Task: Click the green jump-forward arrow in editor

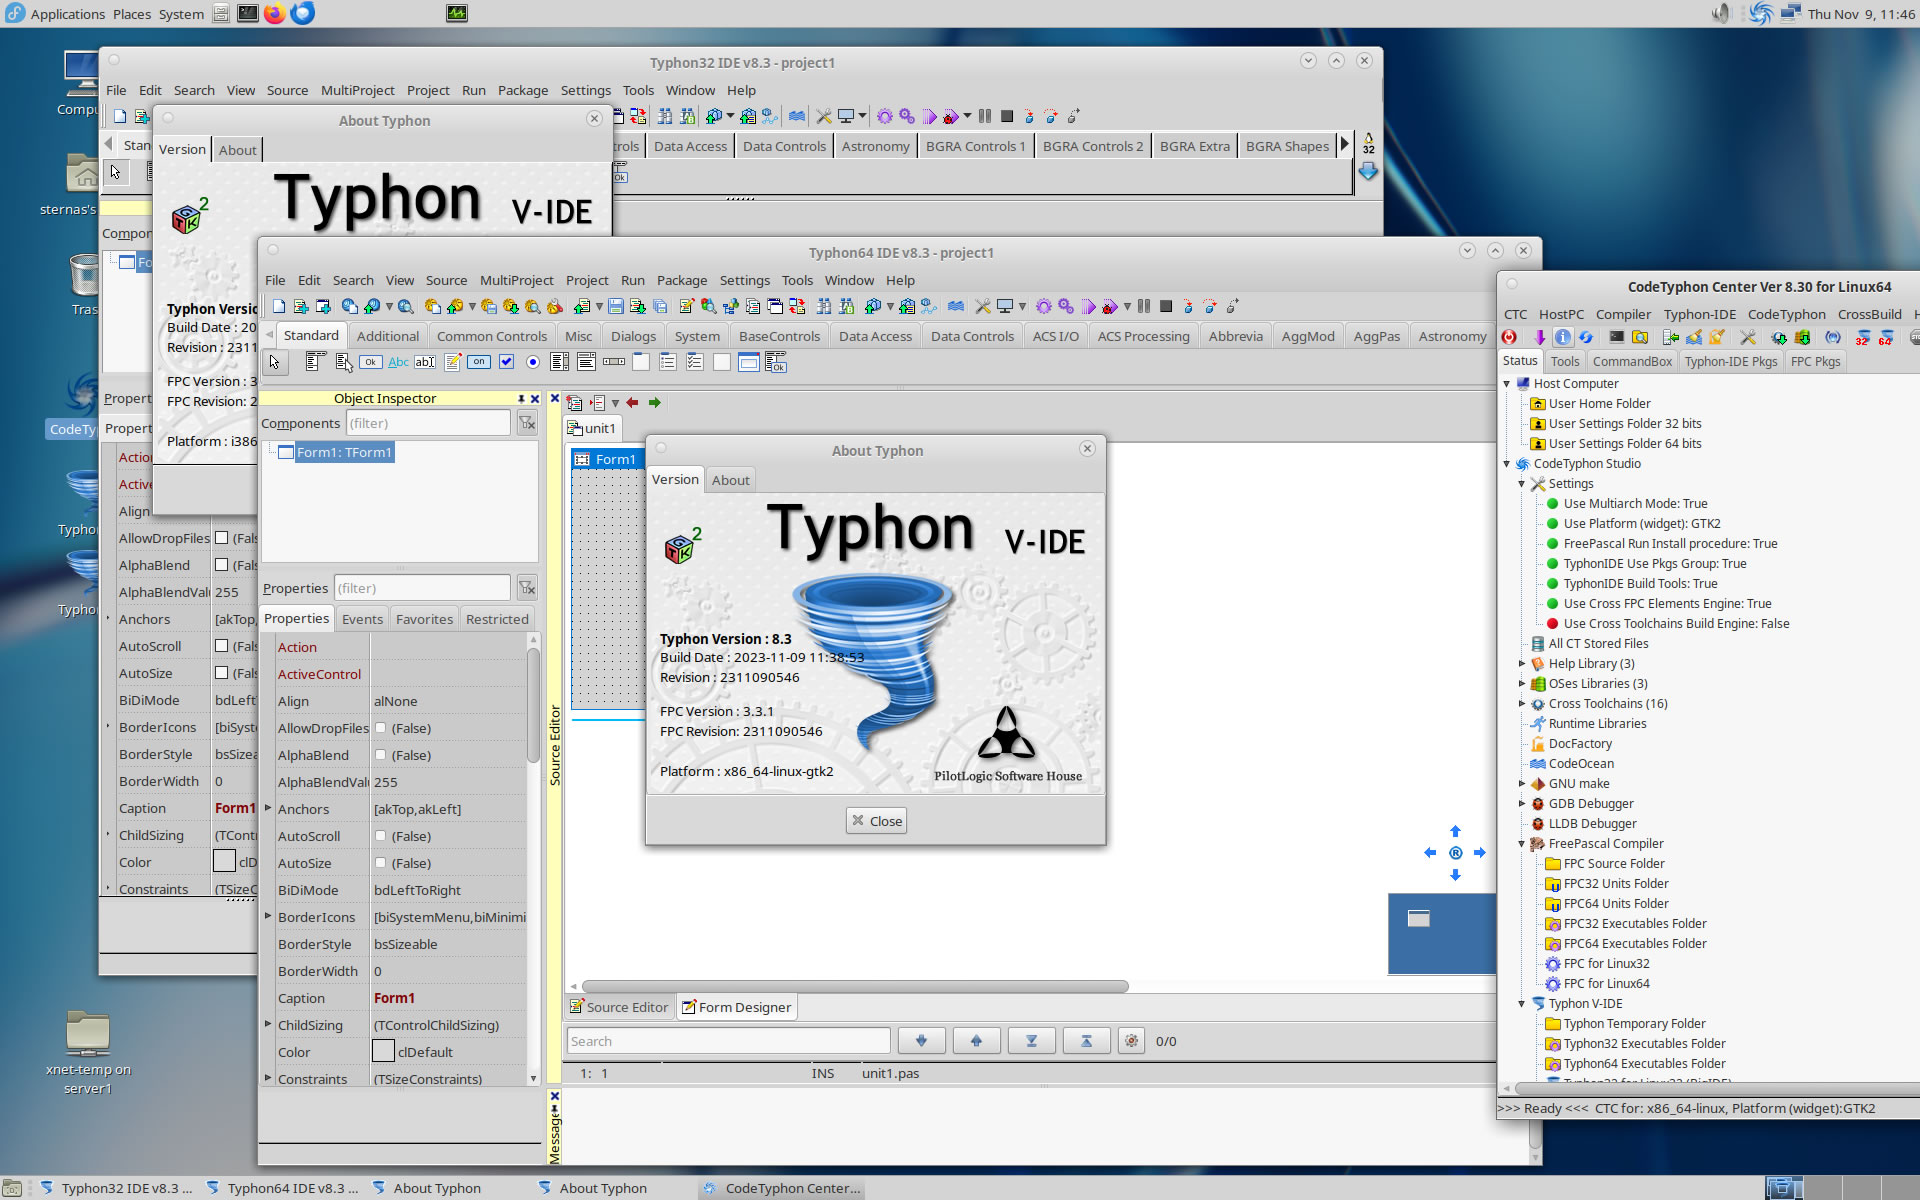Action: [655, 403]
